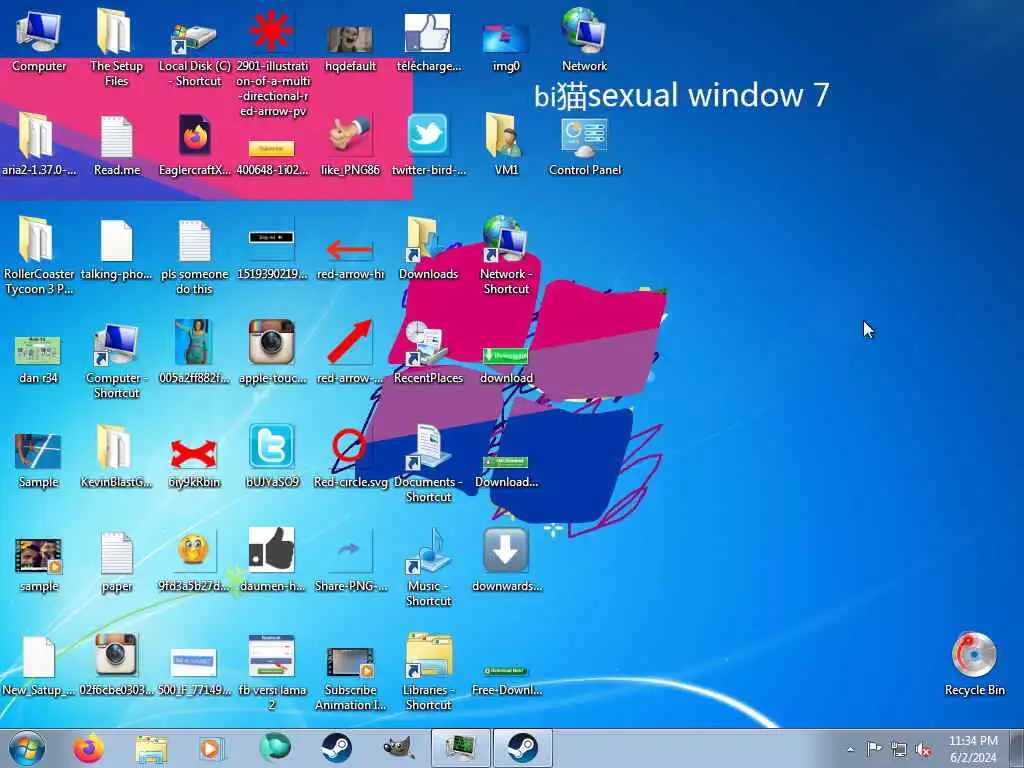Select the like_PNG86 thumbs-up image
This screenshot has width=1024, height=768.
click(350, 145)
